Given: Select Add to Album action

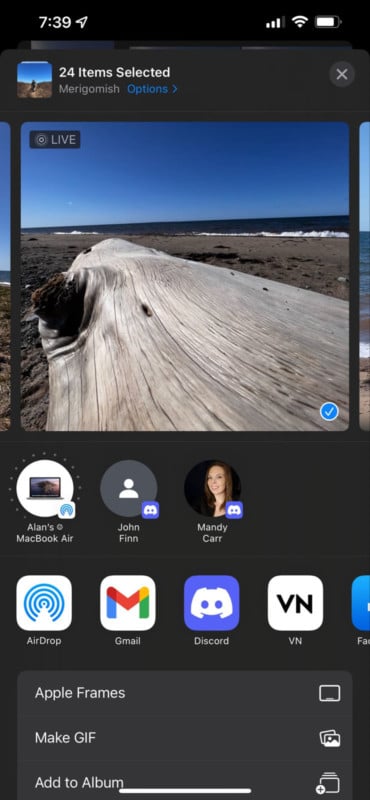Looking at the screenshot, I should point(185,782).
